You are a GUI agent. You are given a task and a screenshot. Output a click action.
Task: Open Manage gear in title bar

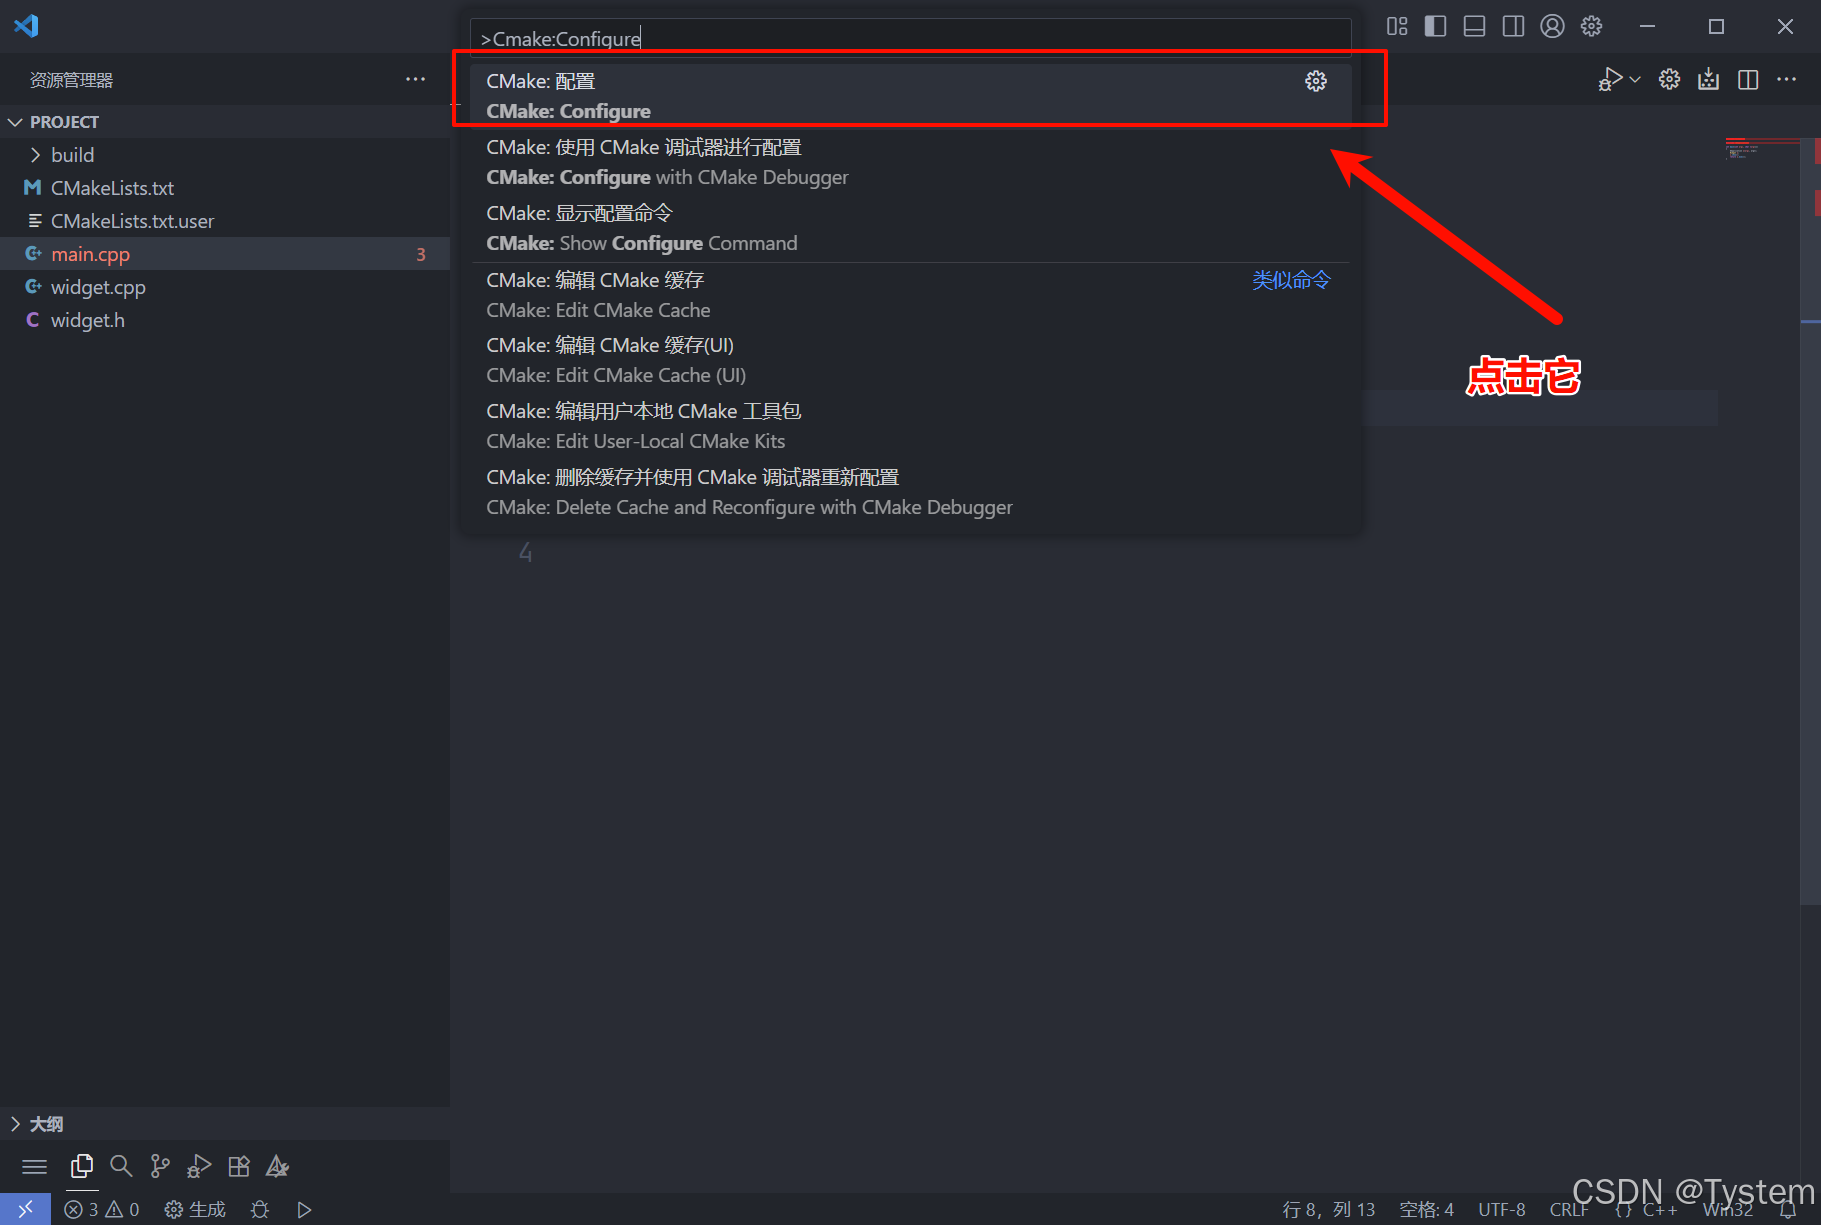(1591, 26)
